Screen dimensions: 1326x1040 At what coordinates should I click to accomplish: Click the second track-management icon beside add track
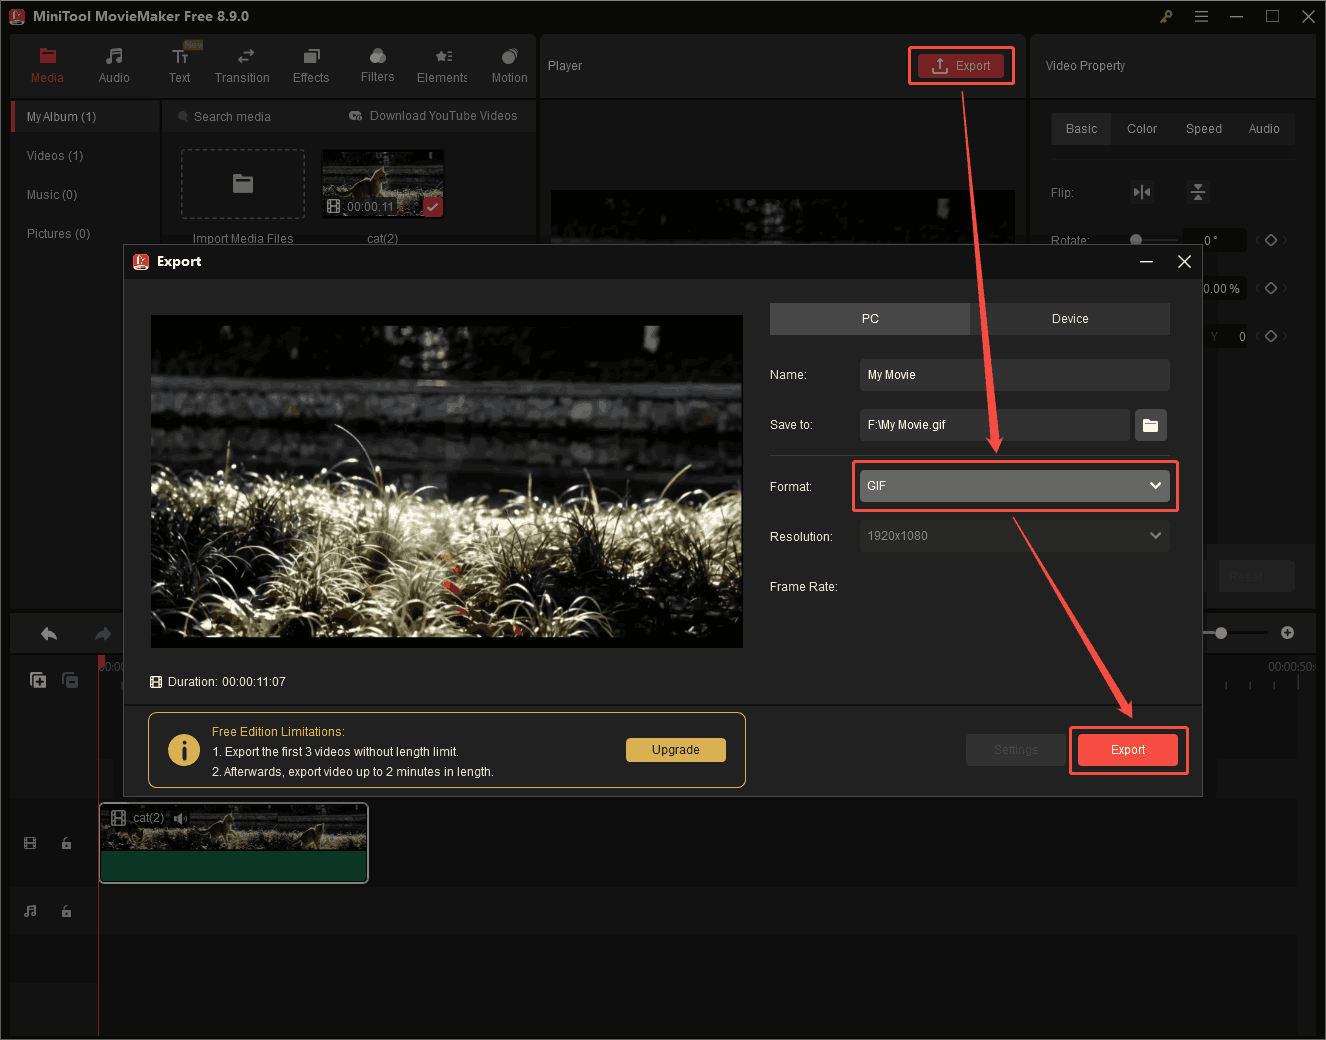[x=70, y=680]
